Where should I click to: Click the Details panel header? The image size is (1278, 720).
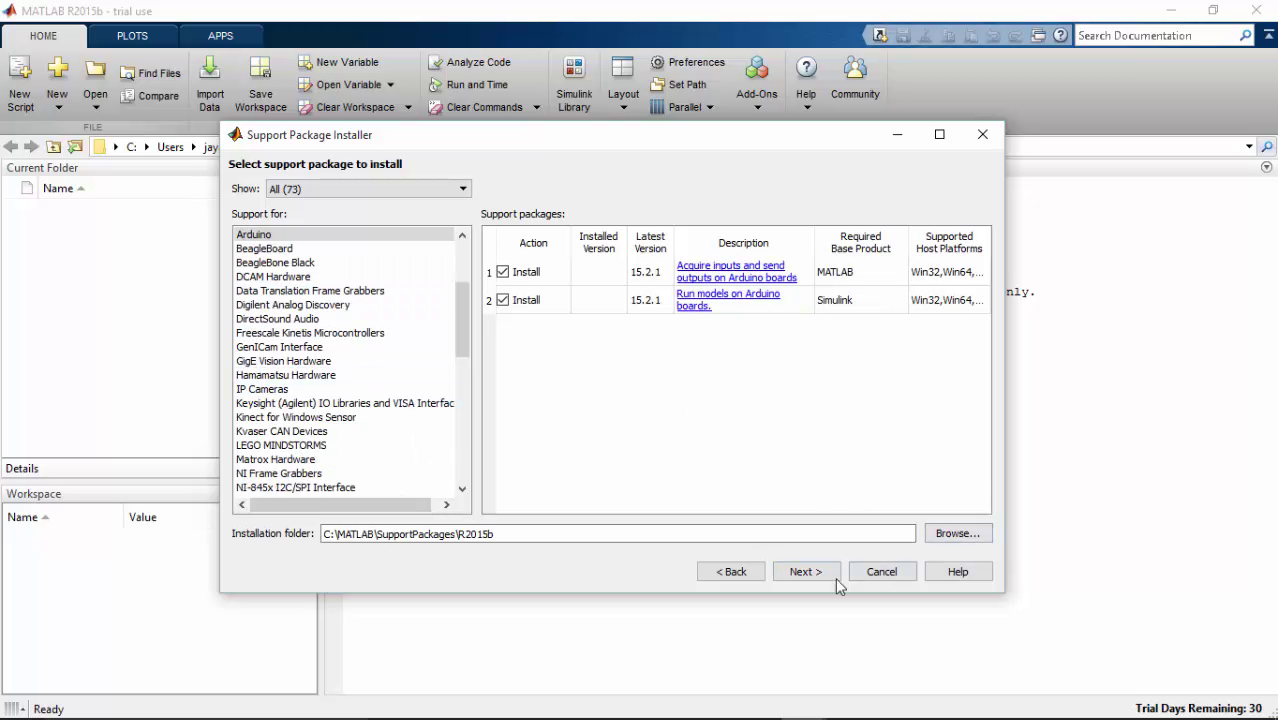click(x=110, y=468)
